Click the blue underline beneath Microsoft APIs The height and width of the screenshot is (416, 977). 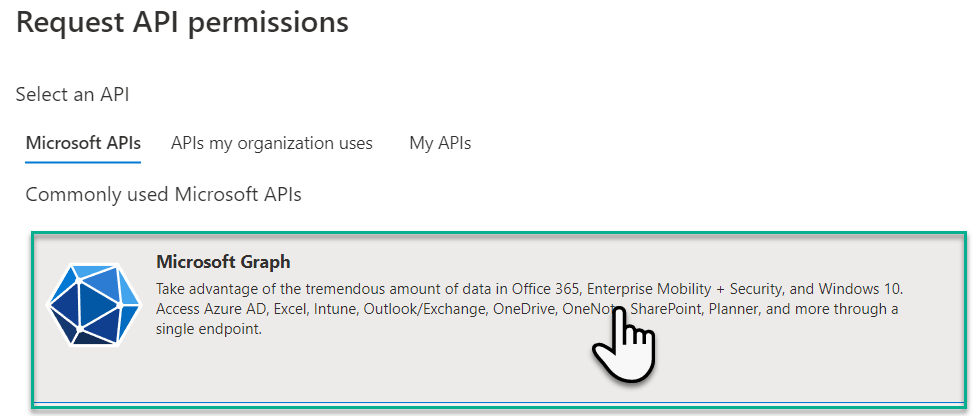tap(83, 162)
